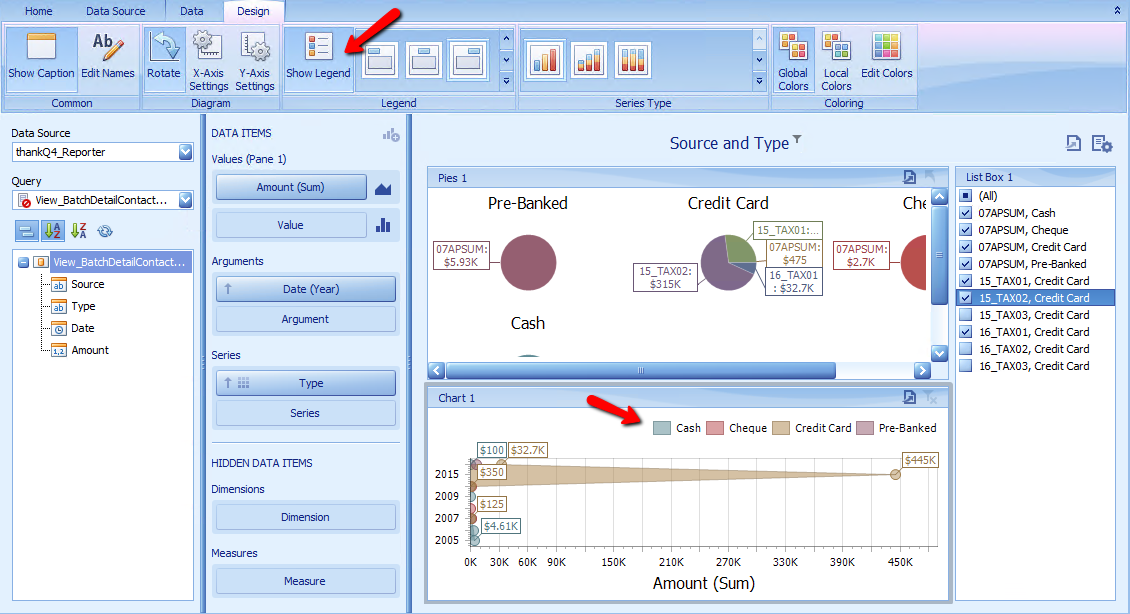Choose the third stacked bar series type
The height and width of the screenshot is (614, 1130).
[633, 60]
